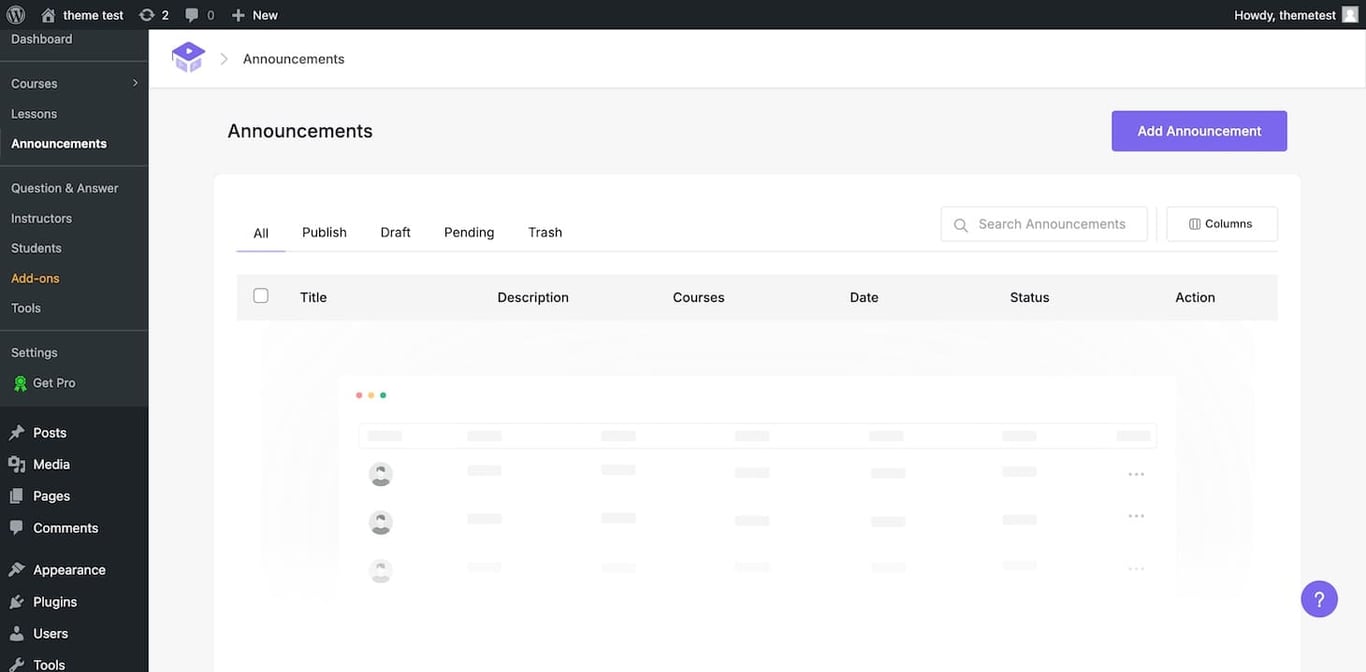Click the Tutor LMS graduation cap logo

click(188, 58)
